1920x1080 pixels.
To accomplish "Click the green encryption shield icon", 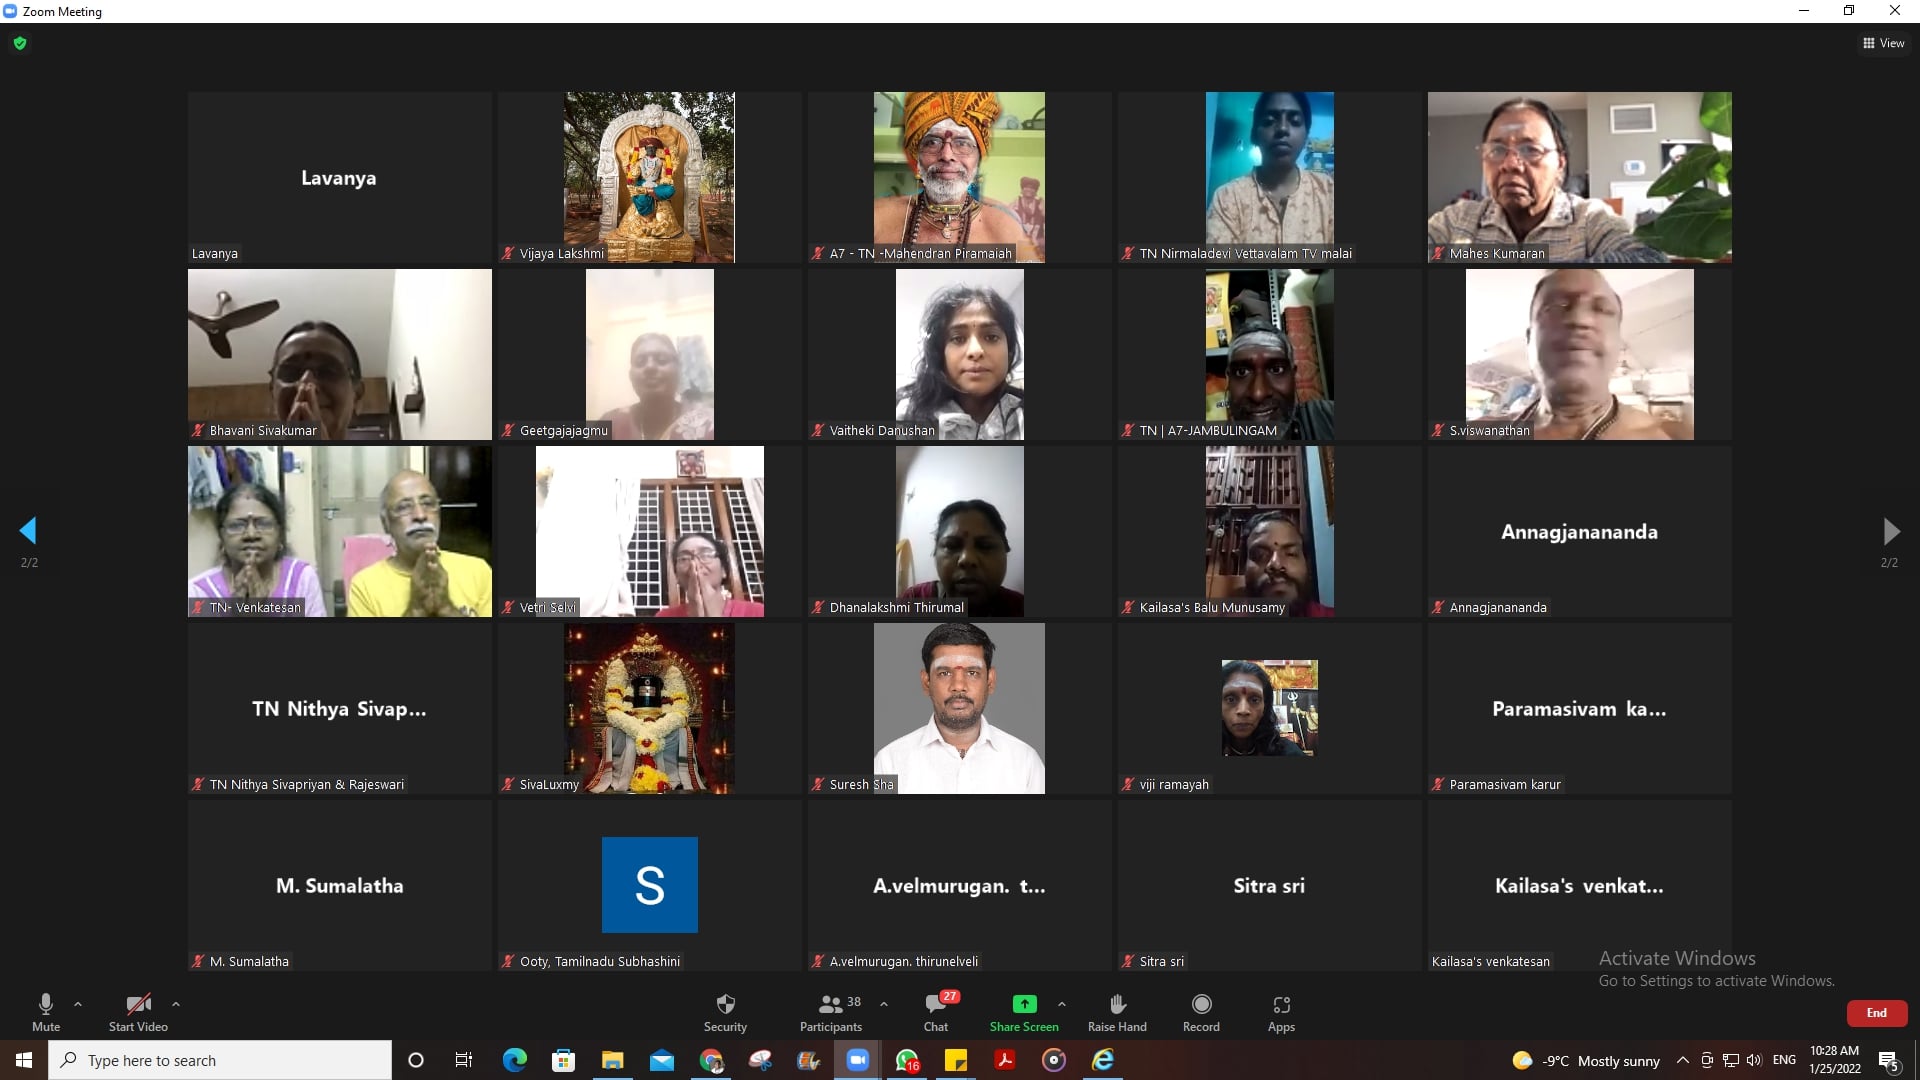I will point(20,43).
